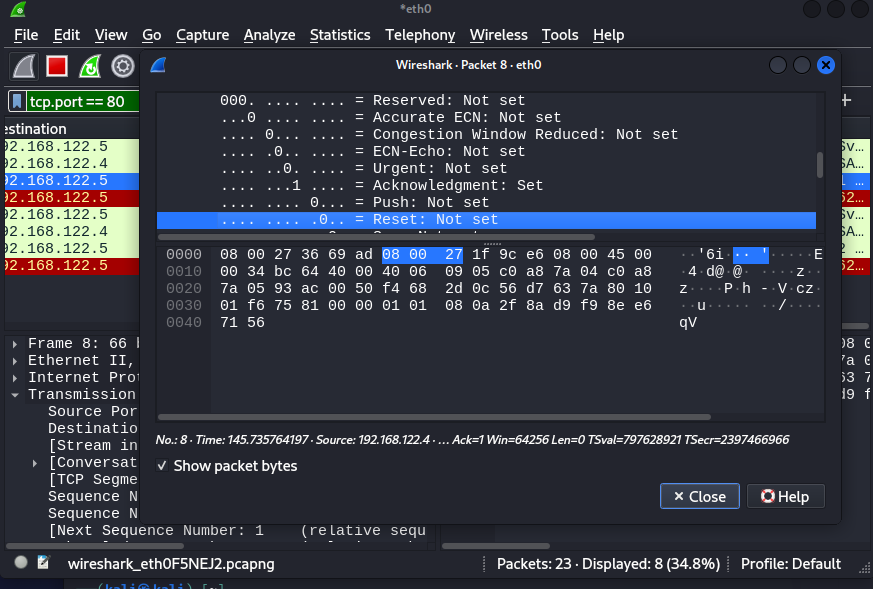Expand the Internet Protocol tree node
This screenshot has width=873, height=589.
point(15,378)
